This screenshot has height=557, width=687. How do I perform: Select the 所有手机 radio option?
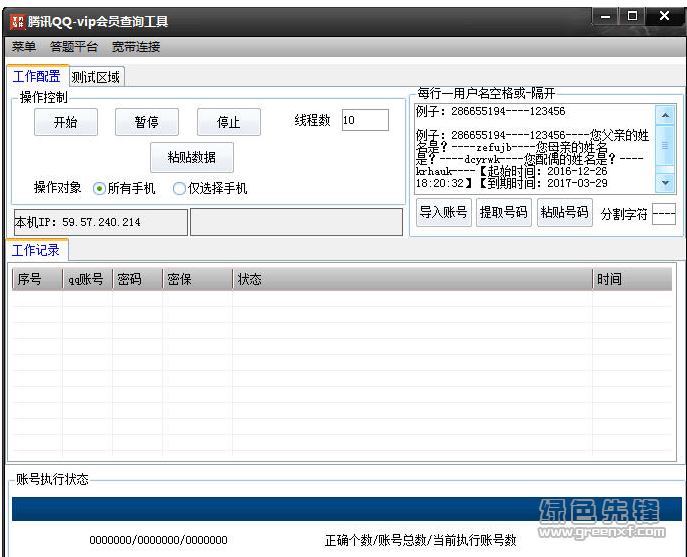tap(124, 188)
